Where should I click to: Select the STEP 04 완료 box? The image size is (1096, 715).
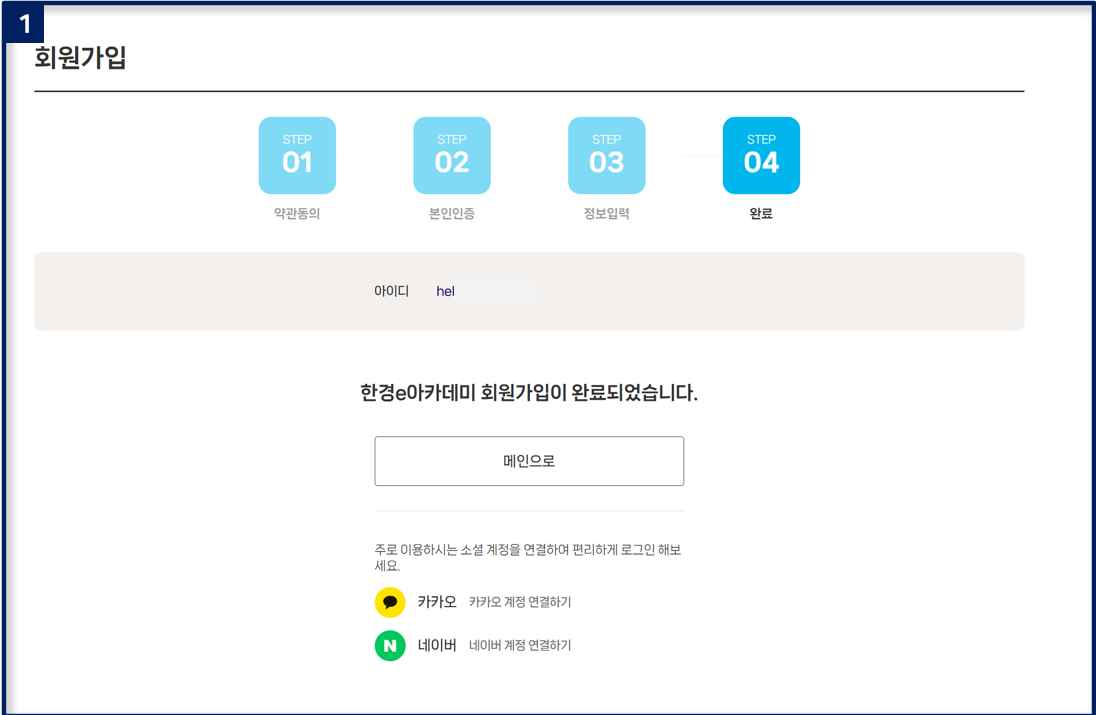[761, 155]
